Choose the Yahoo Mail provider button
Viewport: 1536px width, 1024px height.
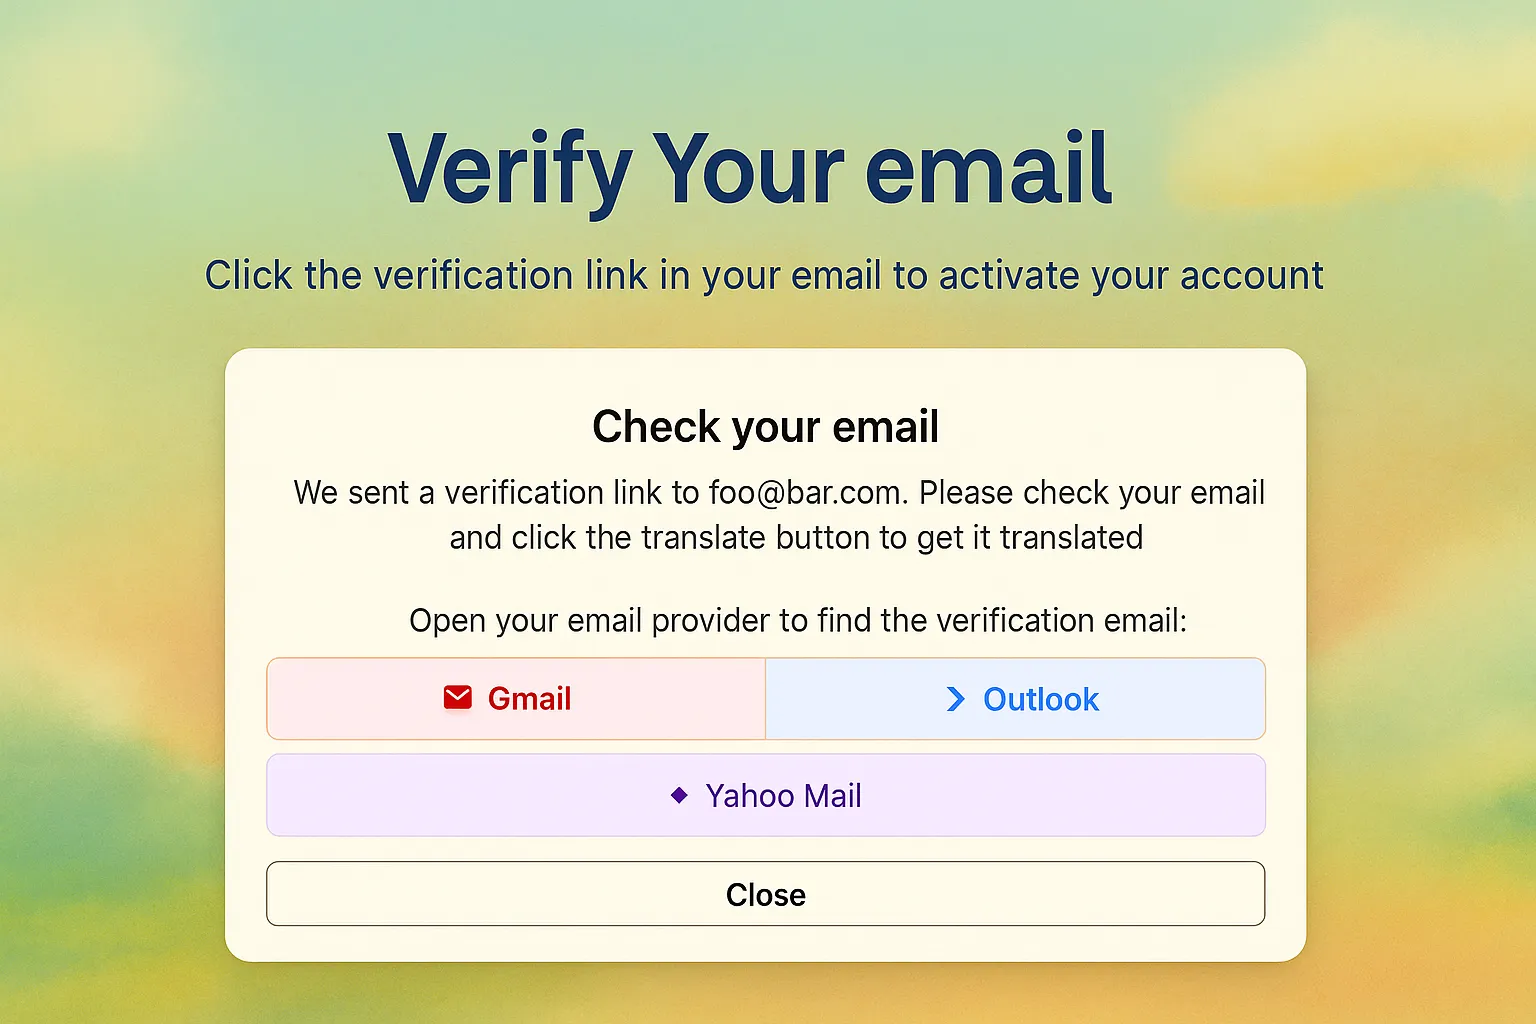766,795
